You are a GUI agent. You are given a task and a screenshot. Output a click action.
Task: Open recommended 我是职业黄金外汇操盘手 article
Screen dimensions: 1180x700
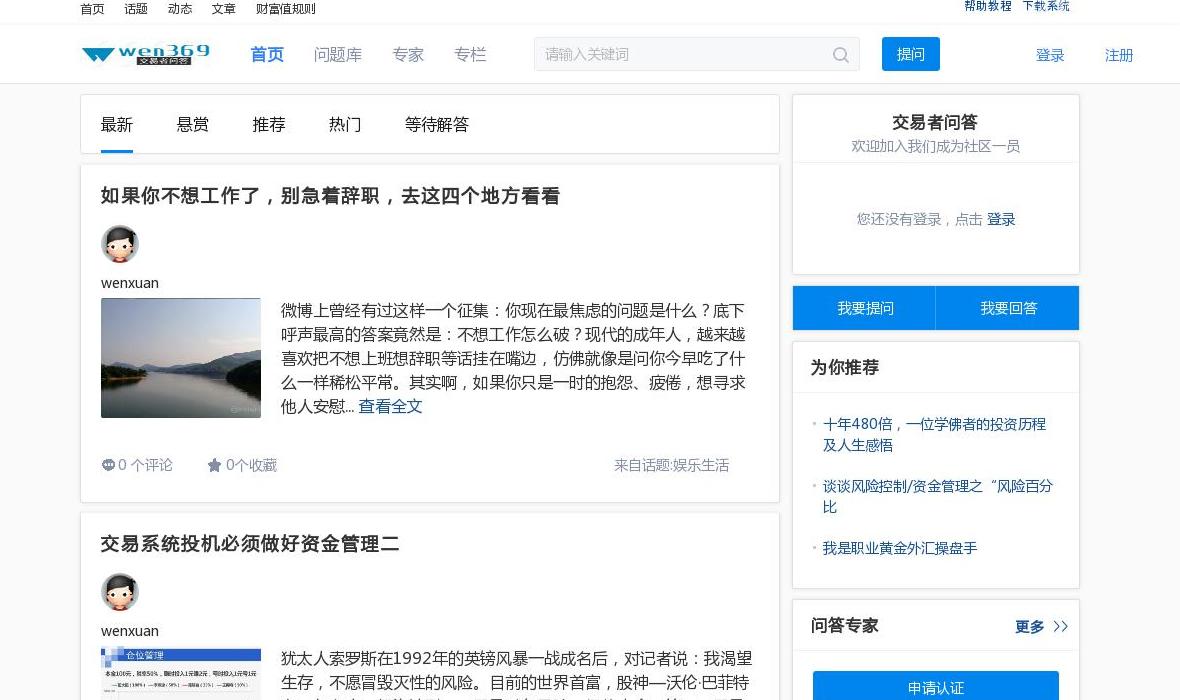click(x=899, y=548)
